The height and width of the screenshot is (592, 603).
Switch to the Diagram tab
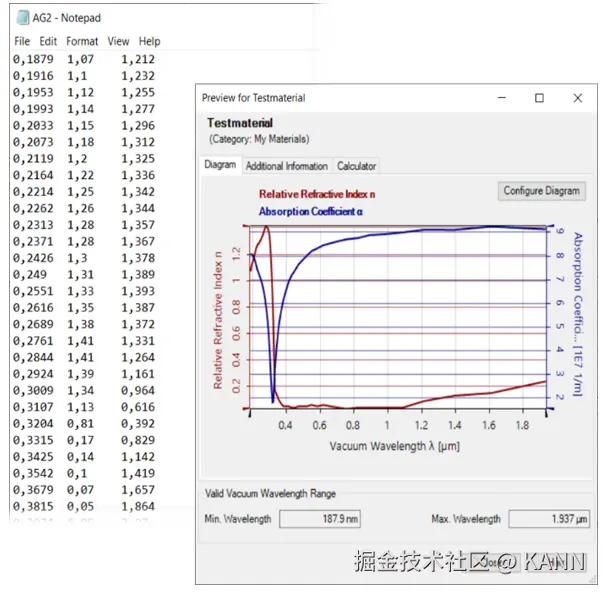click(x=220, y=165)
